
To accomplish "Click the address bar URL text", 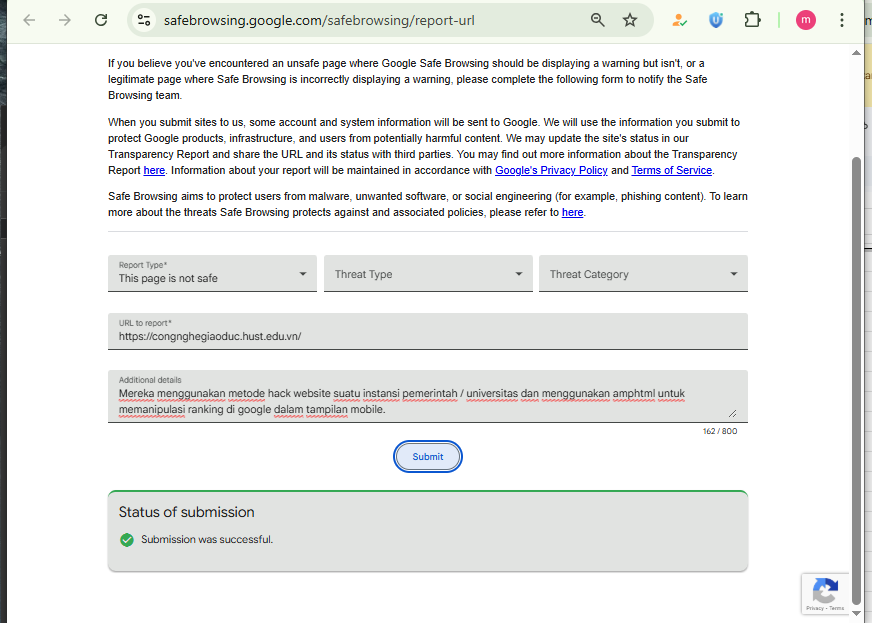I will tap(319, 21).
